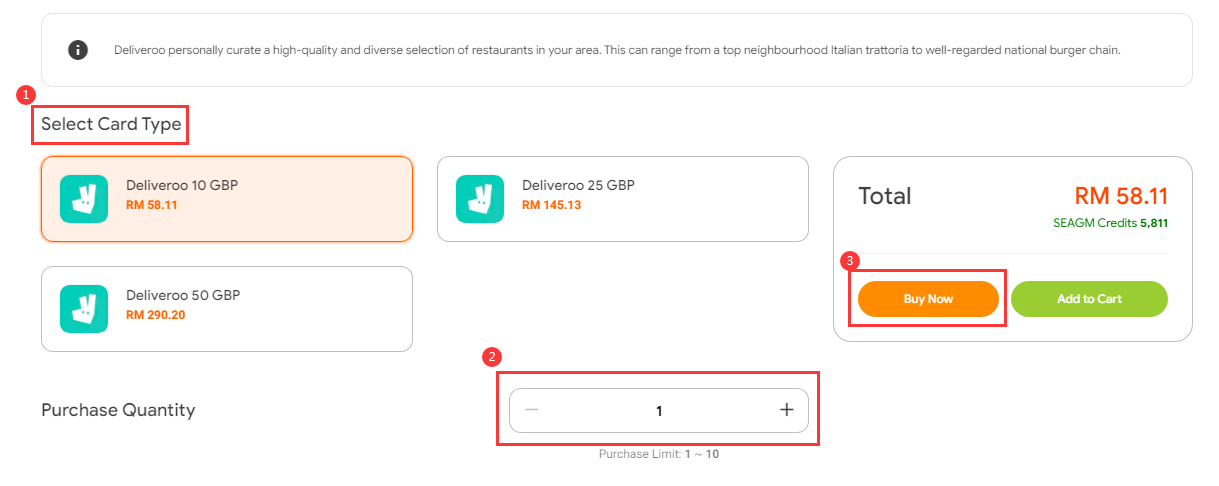Click the RM 58.11 total price
The height and width of the screenshot is (486, 1219).
coord(1121,196)
